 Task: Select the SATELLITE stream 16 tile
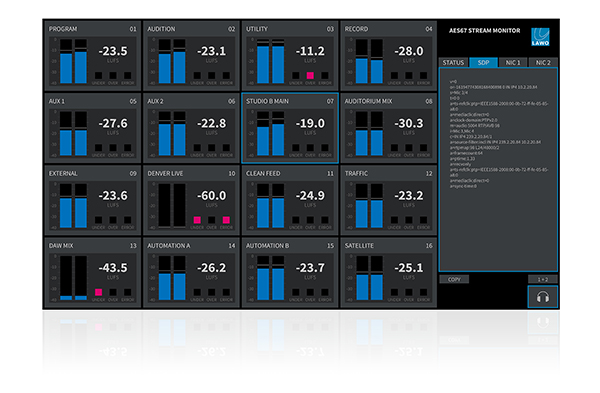pos(388,272)
